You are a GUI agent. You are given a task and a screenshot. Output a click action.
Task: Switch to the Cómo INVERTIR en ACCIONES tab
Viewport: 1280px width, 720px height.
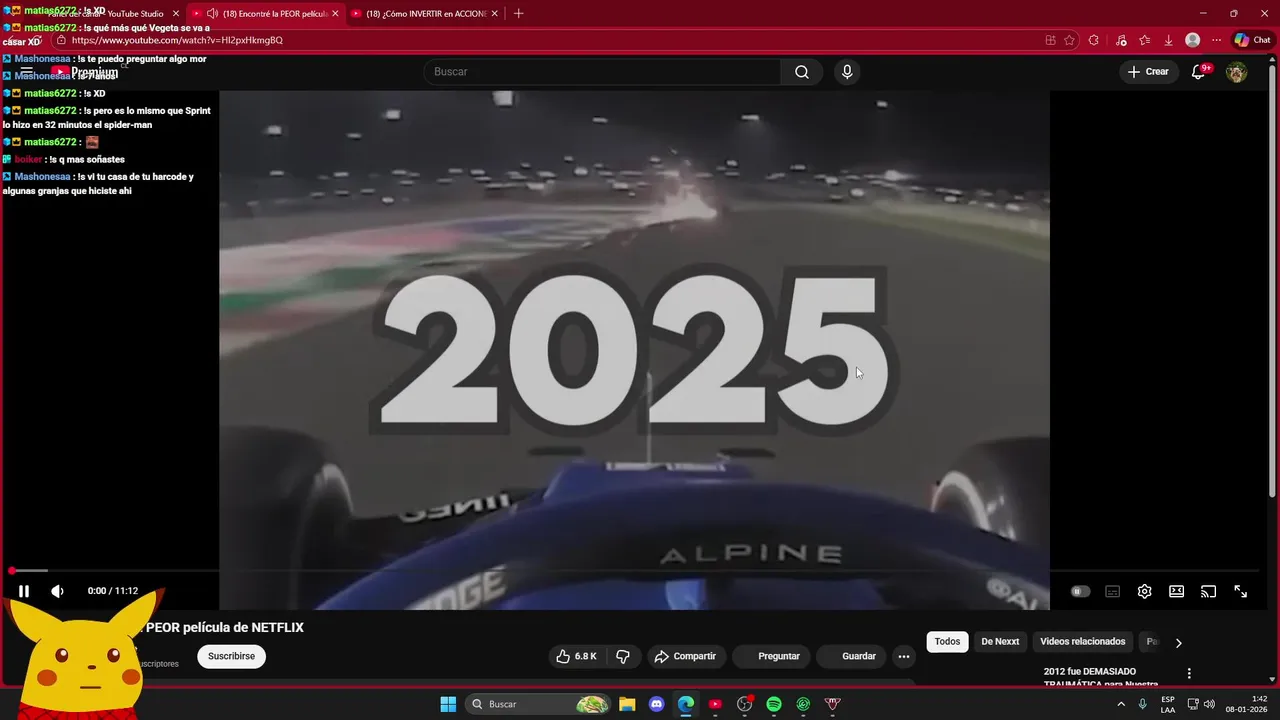[x=427, y=14]
